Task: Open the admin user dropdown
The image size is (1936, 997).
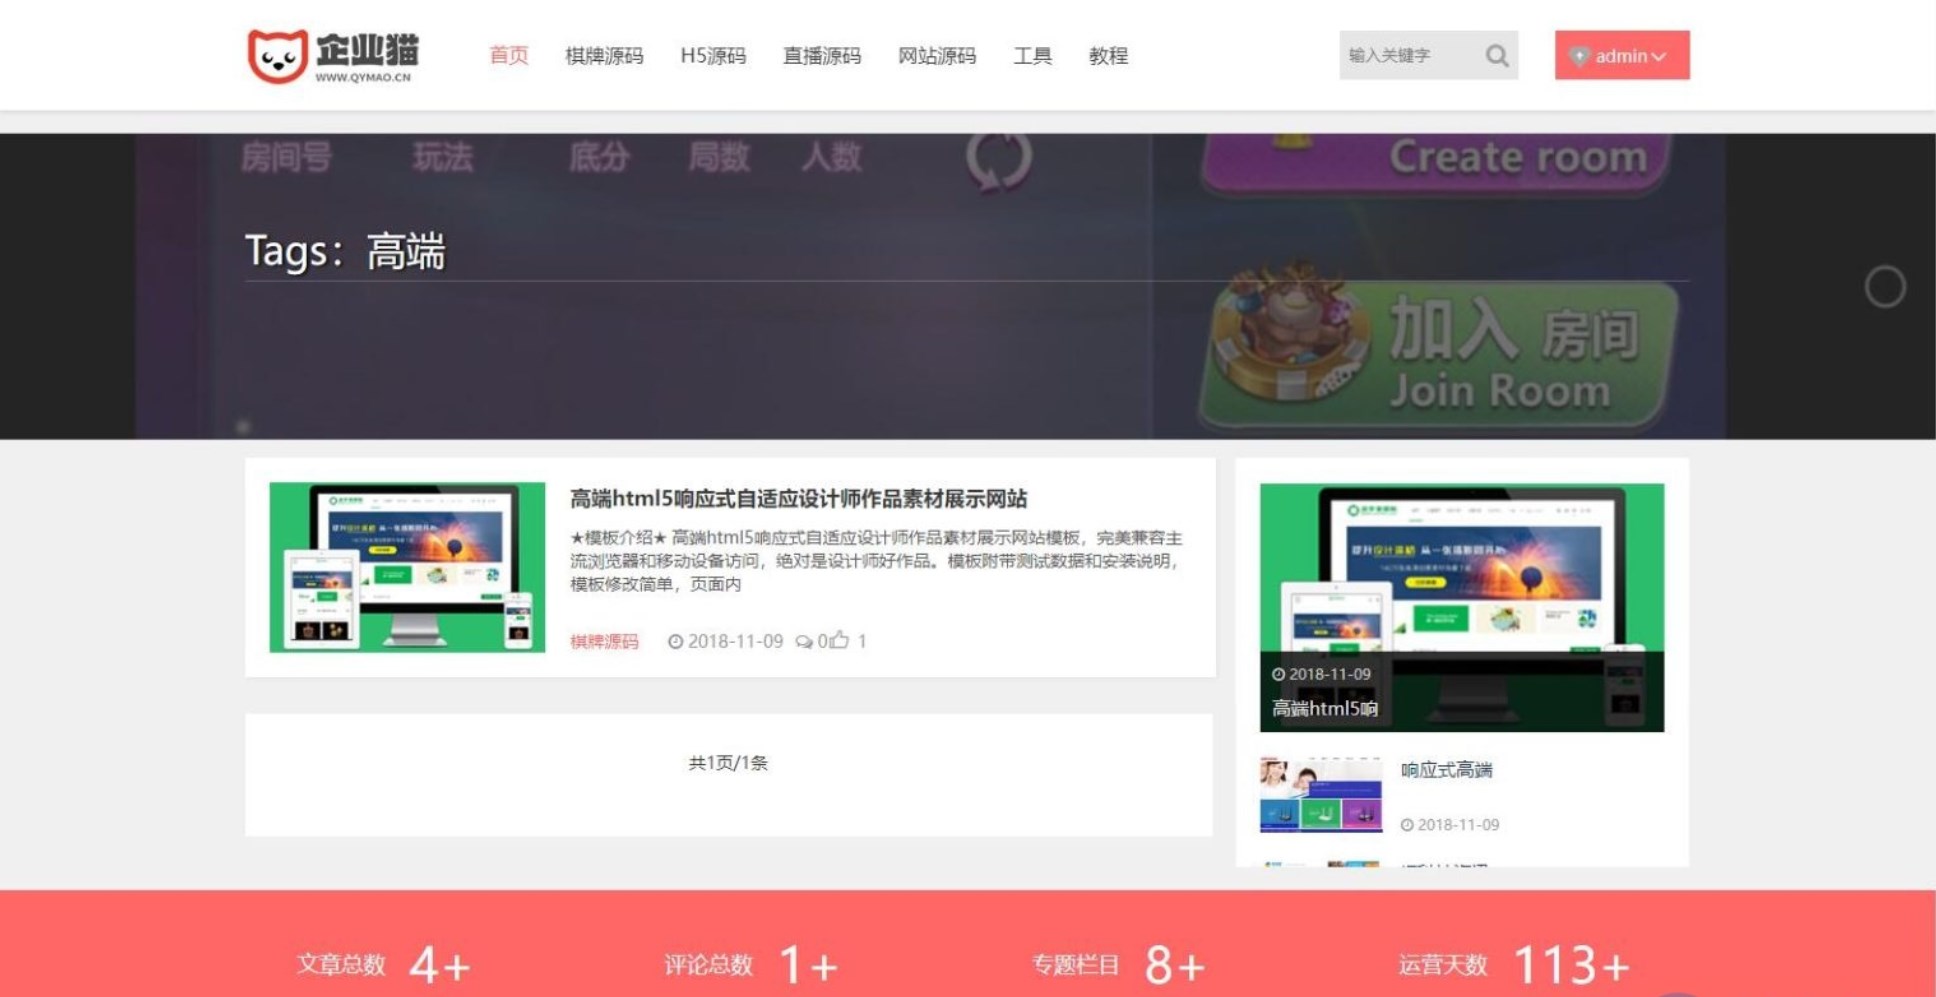Action: point(1621,55)
